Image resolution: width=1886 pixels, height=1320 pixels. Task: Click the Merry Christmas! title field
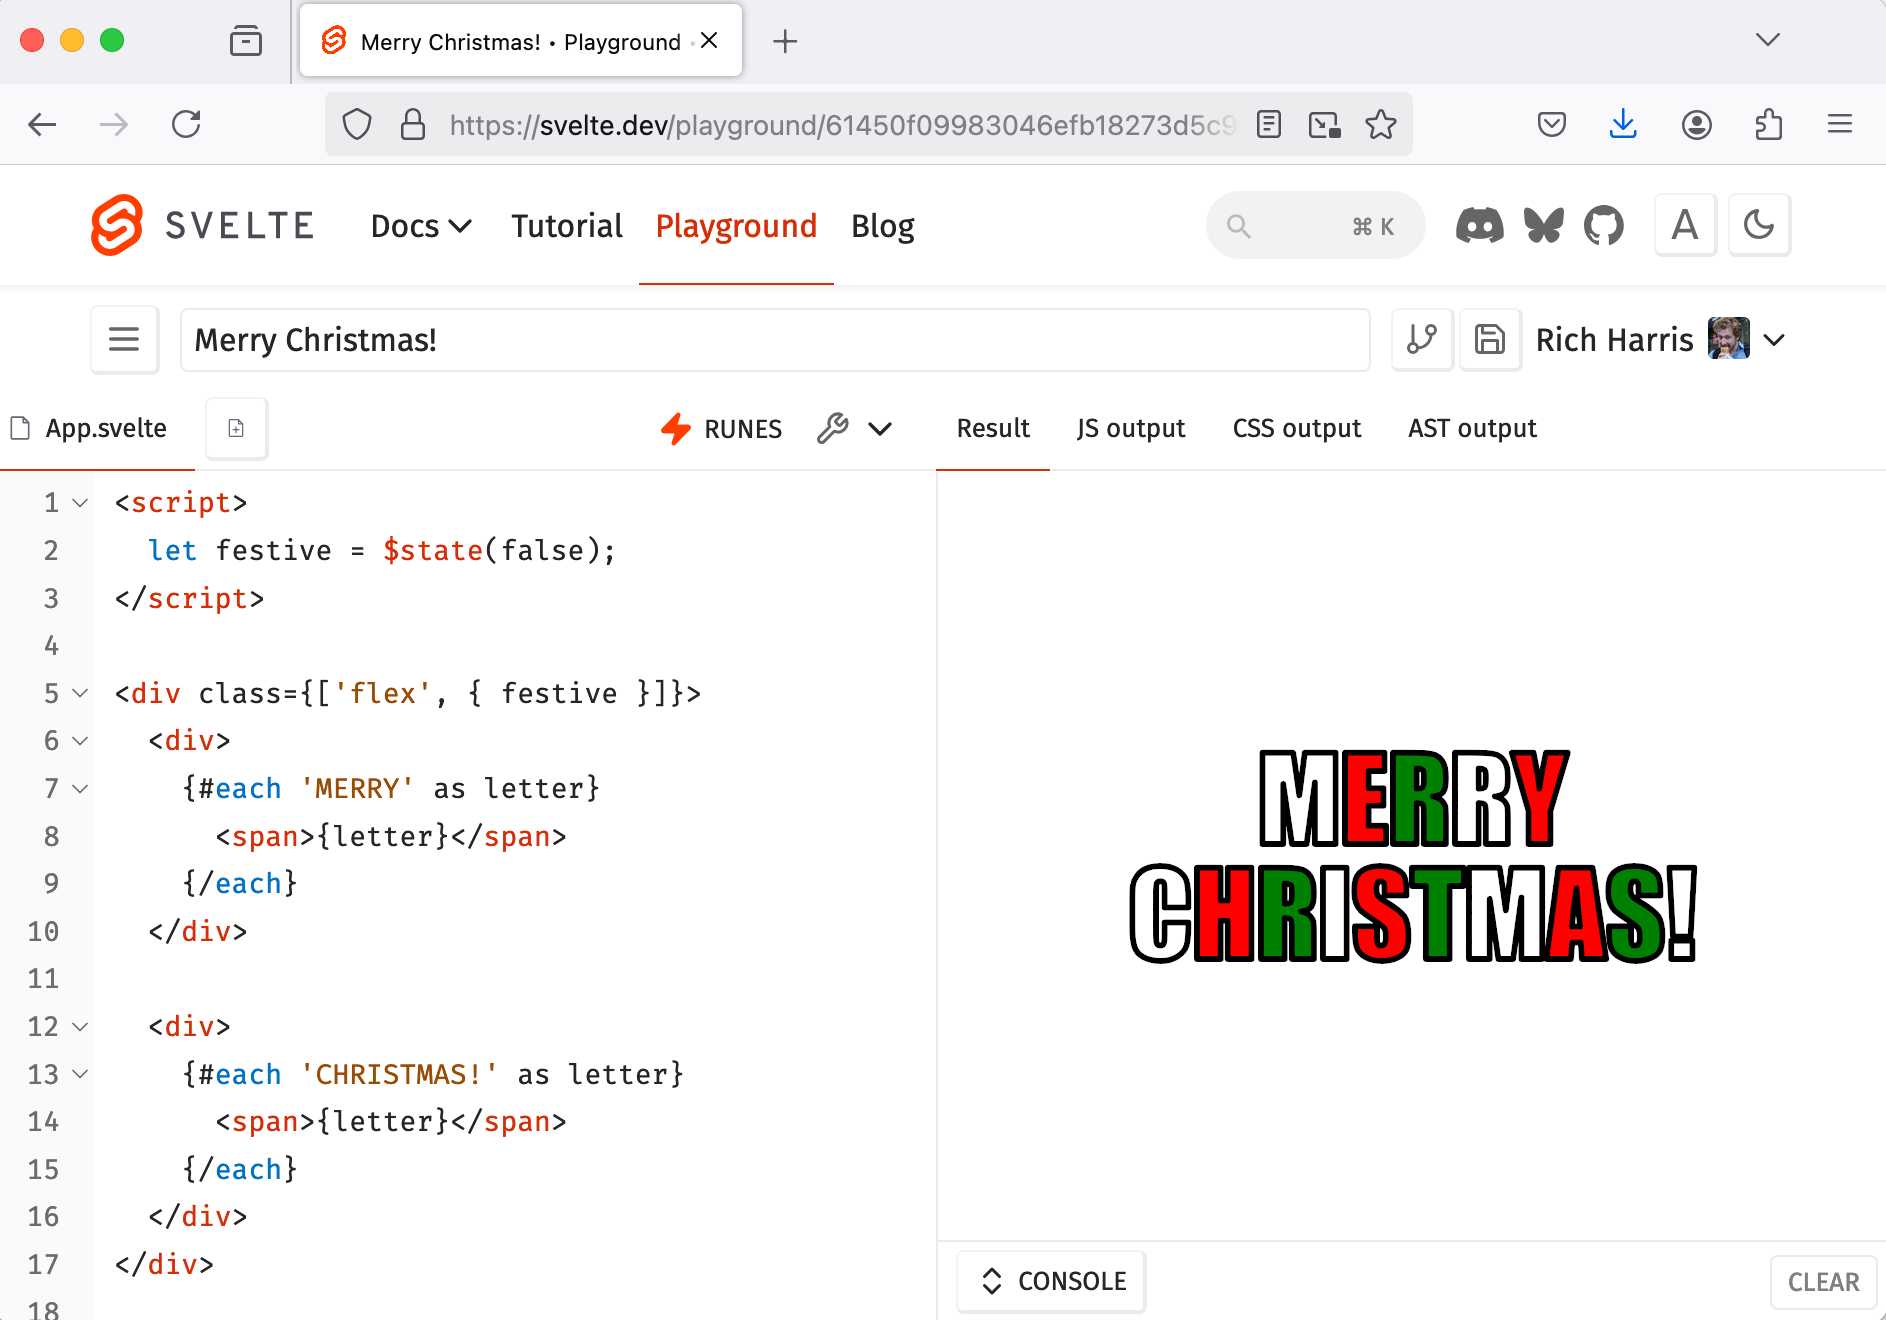click(x=774, y=340)
